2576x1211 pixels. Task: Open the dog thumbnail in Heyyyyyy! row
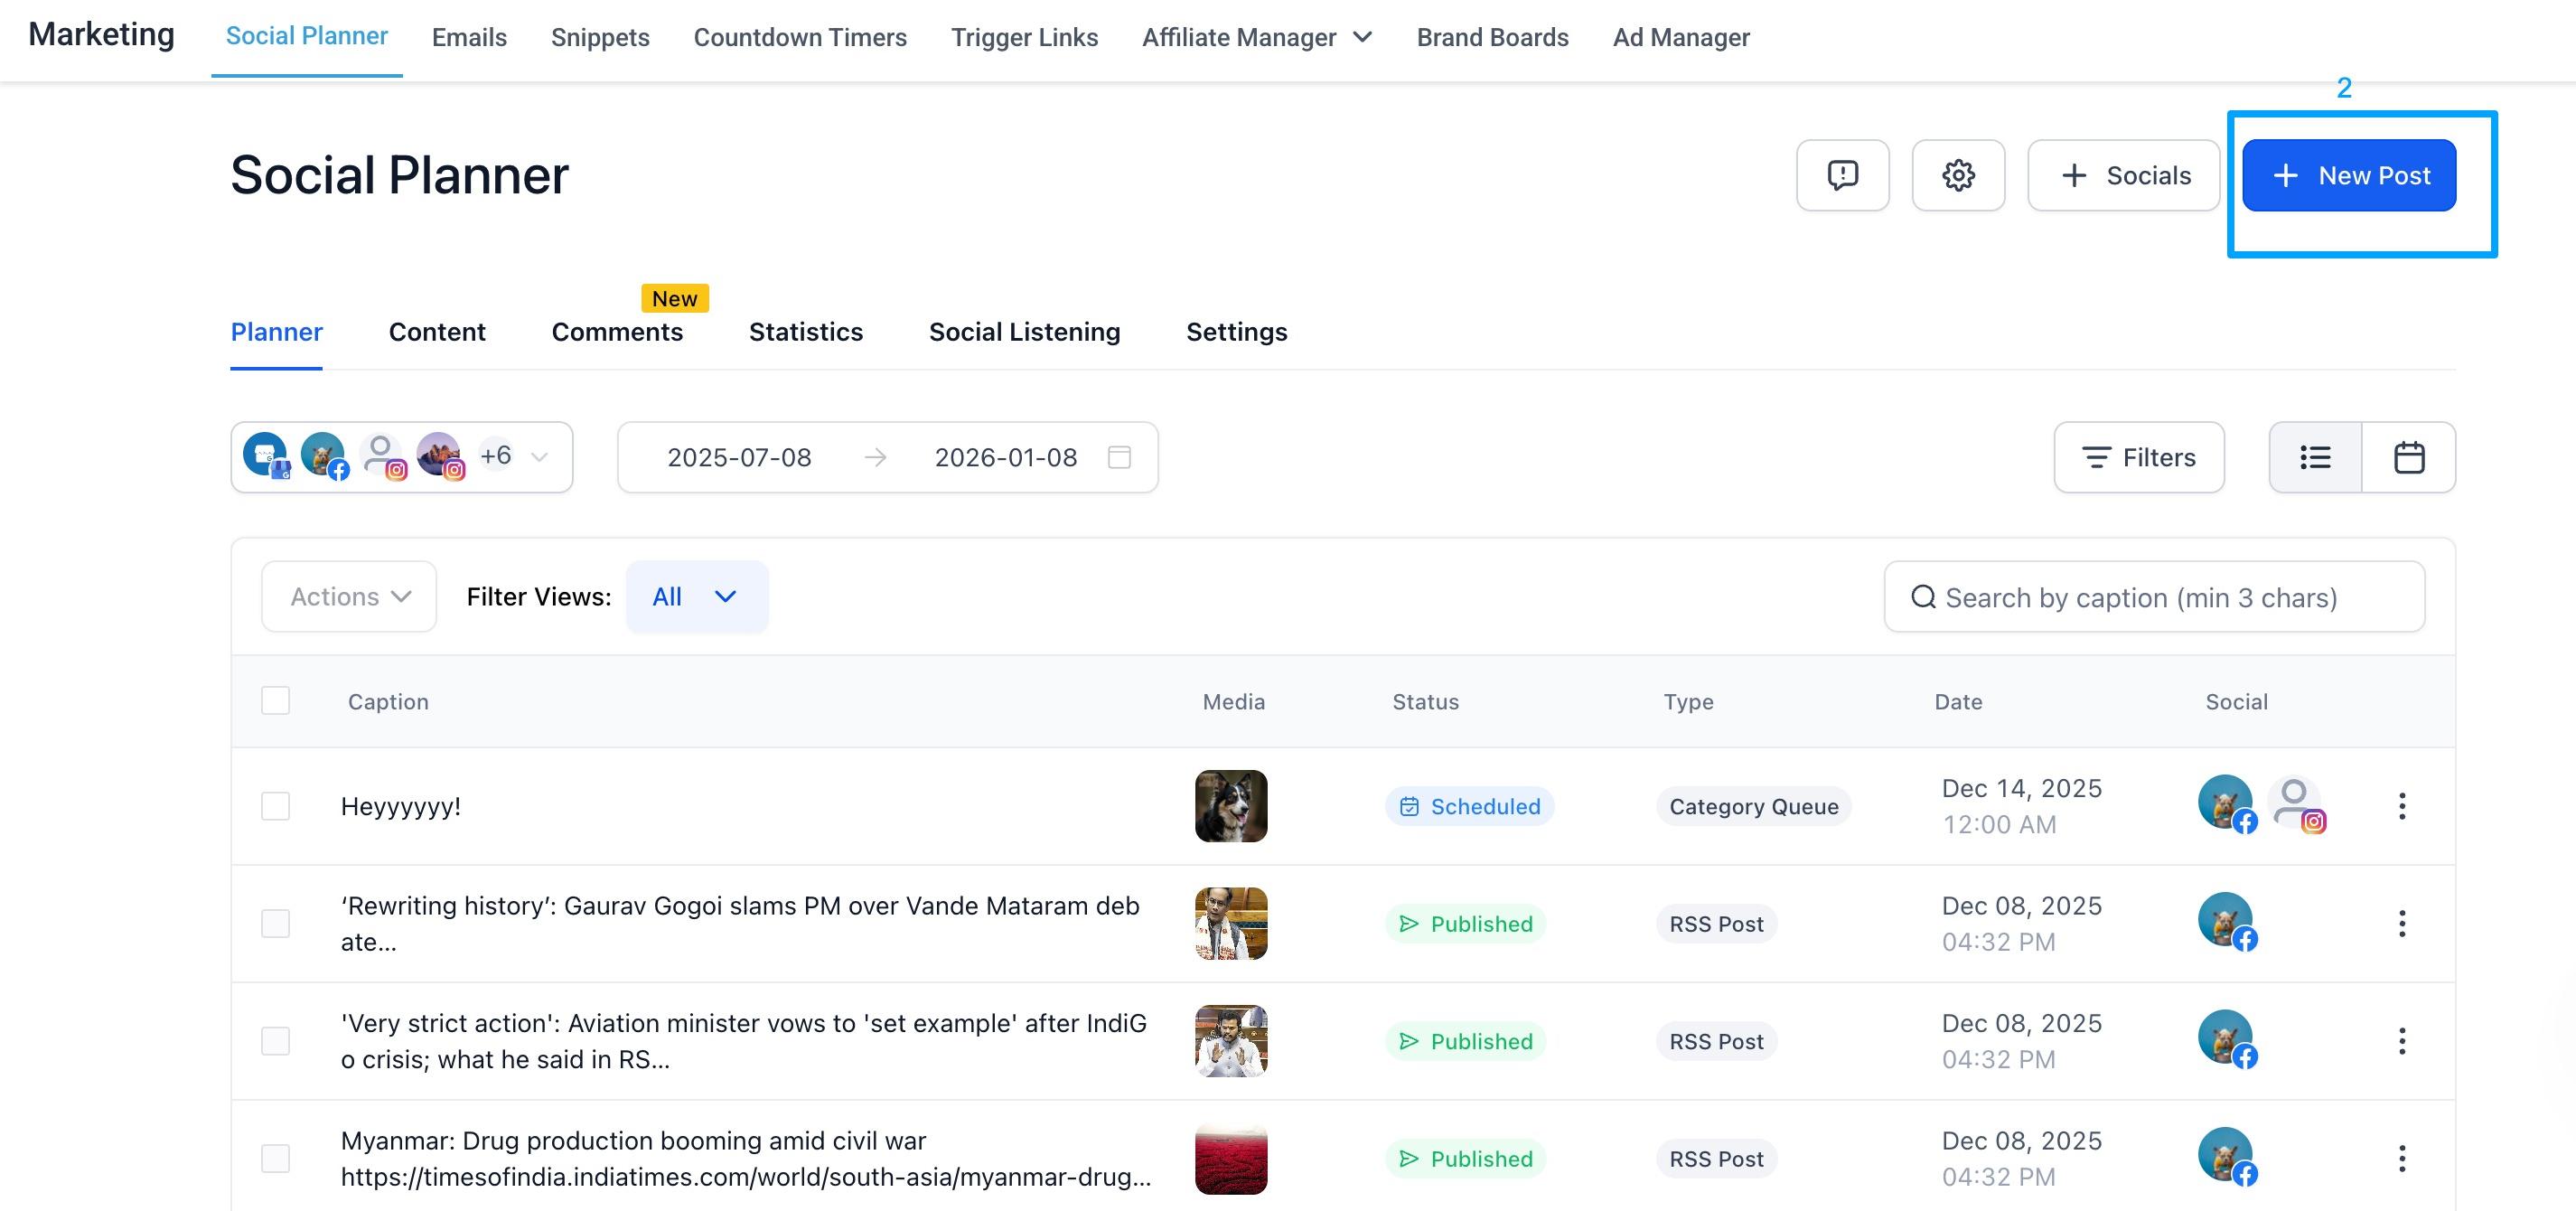[x=1230, y=806]
